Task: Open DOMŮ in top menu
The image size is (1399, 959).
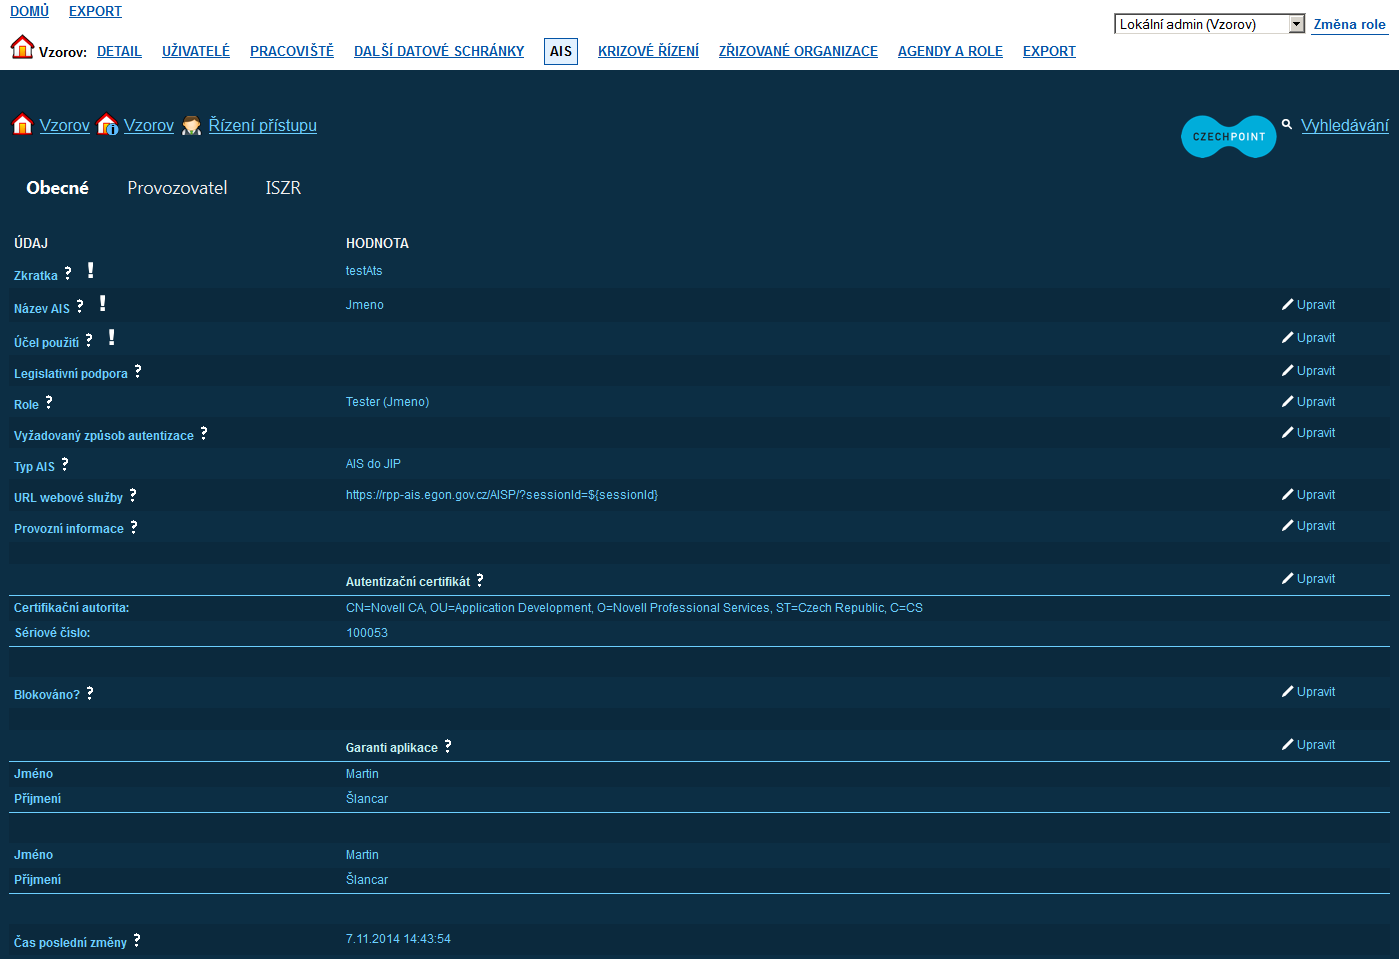Action: 29,11
